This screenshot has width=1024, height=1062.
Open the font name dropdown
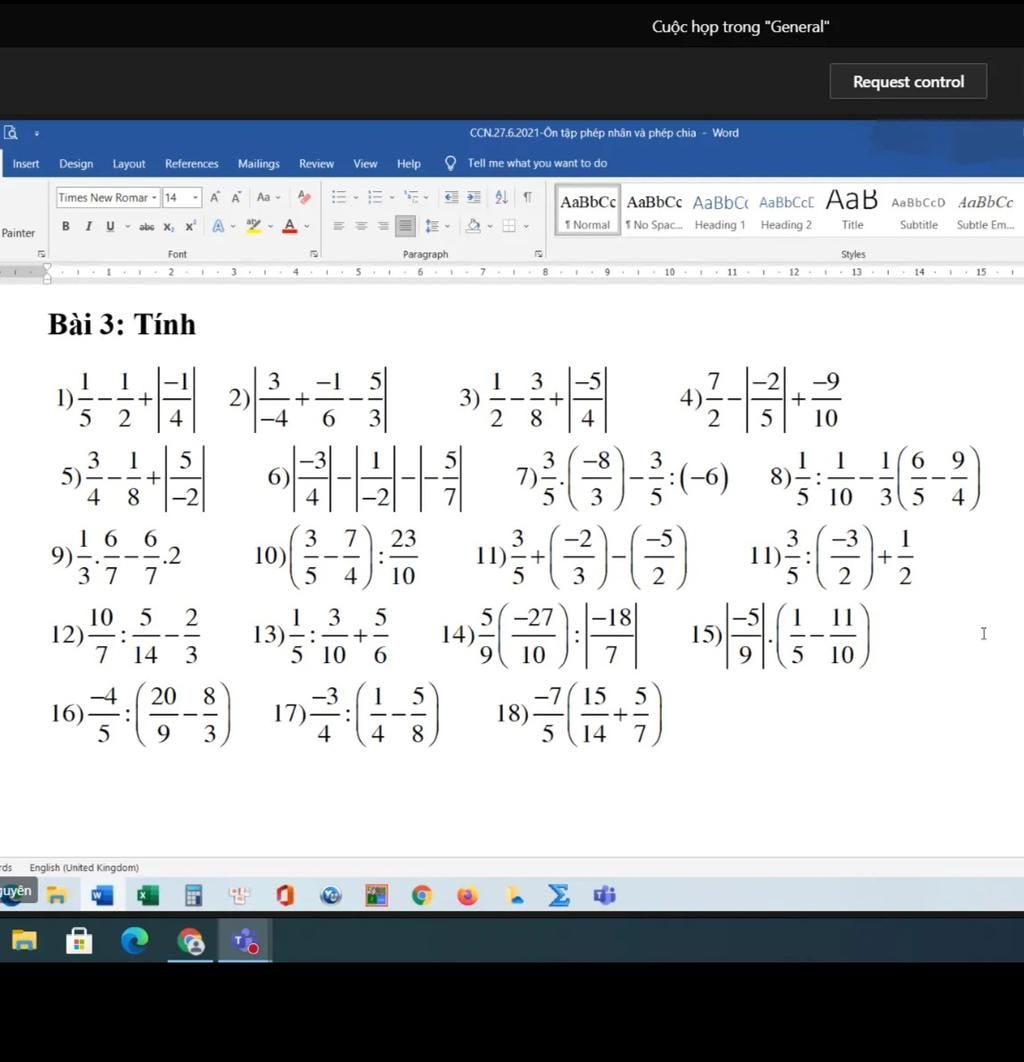[154, 198]
